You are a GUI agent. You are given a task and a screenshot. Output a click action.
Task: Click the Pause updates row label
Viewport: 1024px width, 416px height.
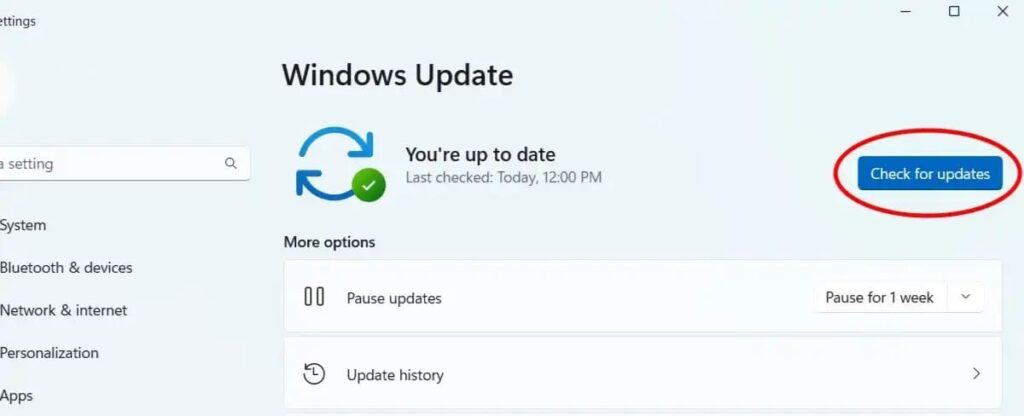394,298
